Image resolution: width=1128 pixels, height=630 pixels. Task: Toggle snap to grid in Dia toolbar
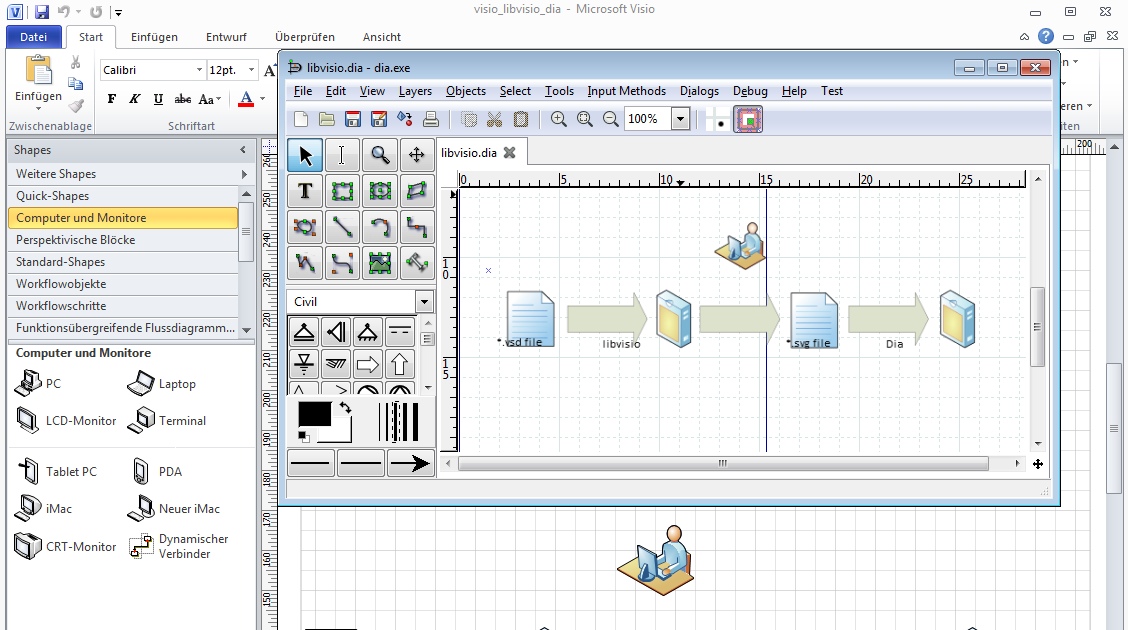[717, 119]
